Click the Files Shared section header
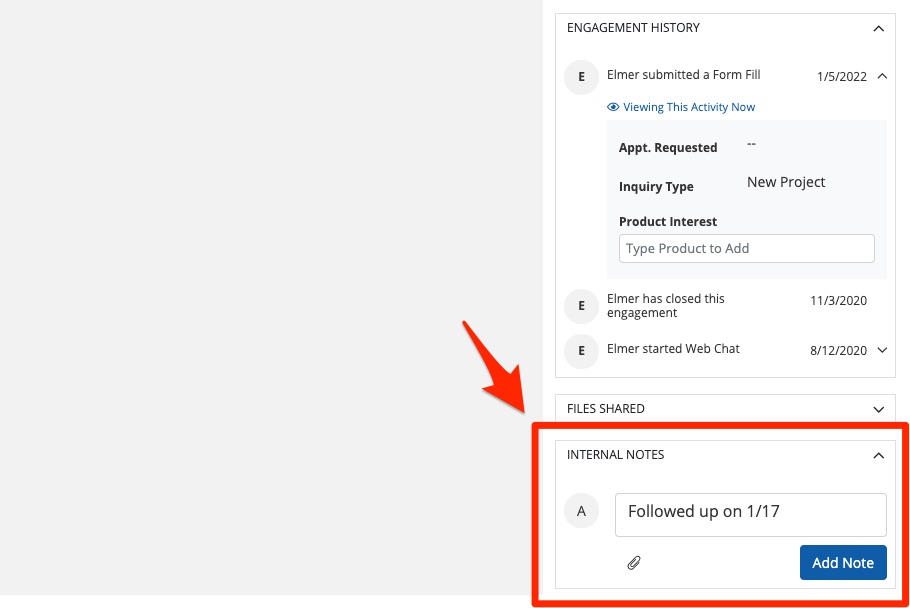Viewport: 910px width, 608px height. point(606,409)
